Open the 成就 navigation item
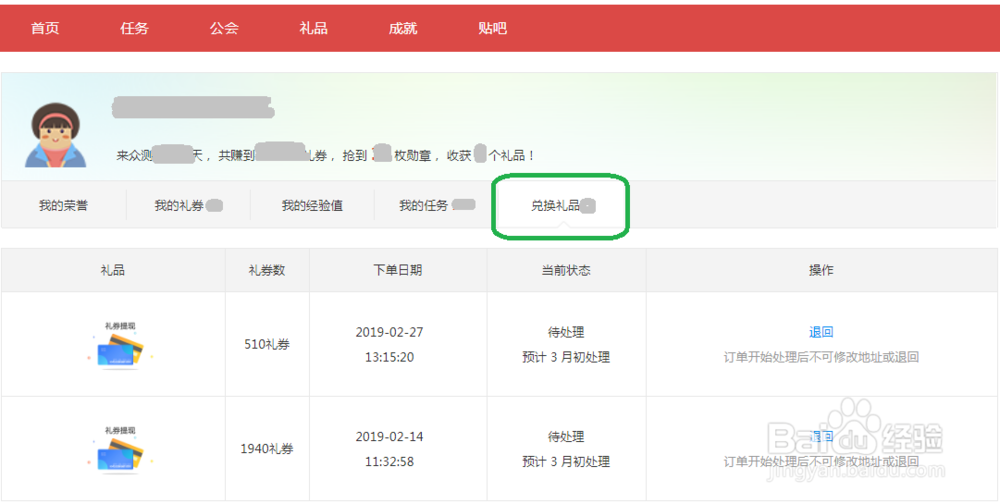The image size is (1000, 504). click(x=403, y=28)
